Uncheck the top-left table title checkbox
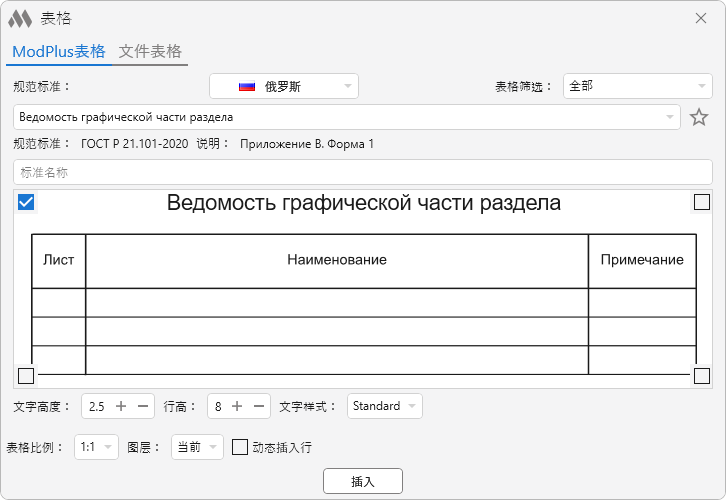Viewport: 726px width, 500px height. (26, 203)
